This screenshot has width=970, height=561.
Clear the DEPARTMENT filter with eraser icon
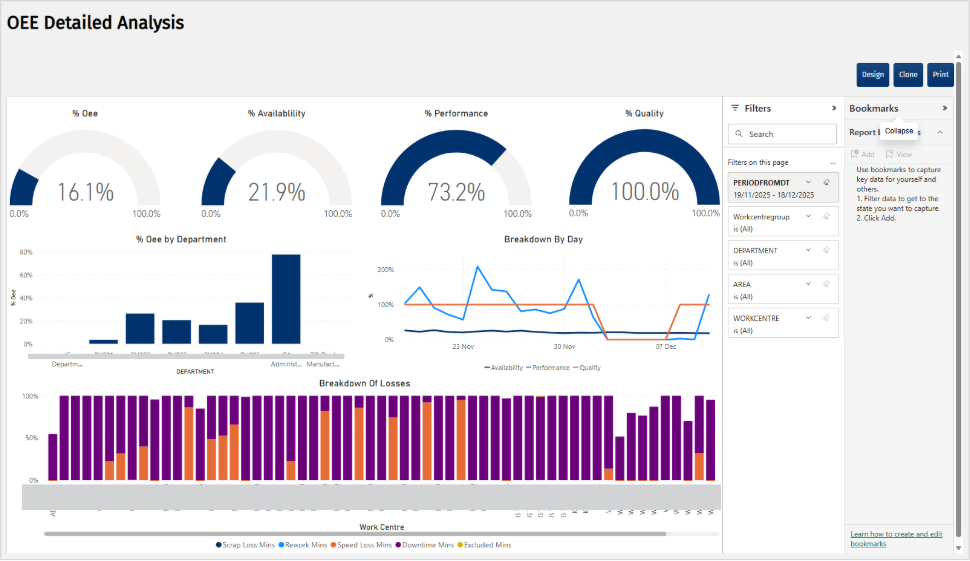(x=826, y=250)
